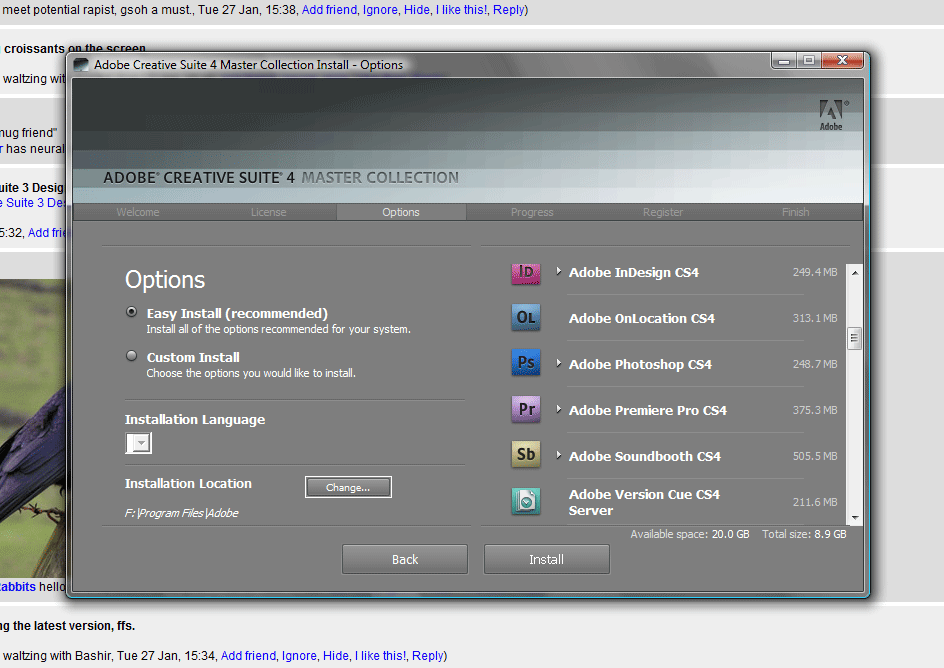Click the Adobe Premiere Pro CS4 icon
Image resolution: width=944 pixels, height=668 pixels.
click(526, 409)
